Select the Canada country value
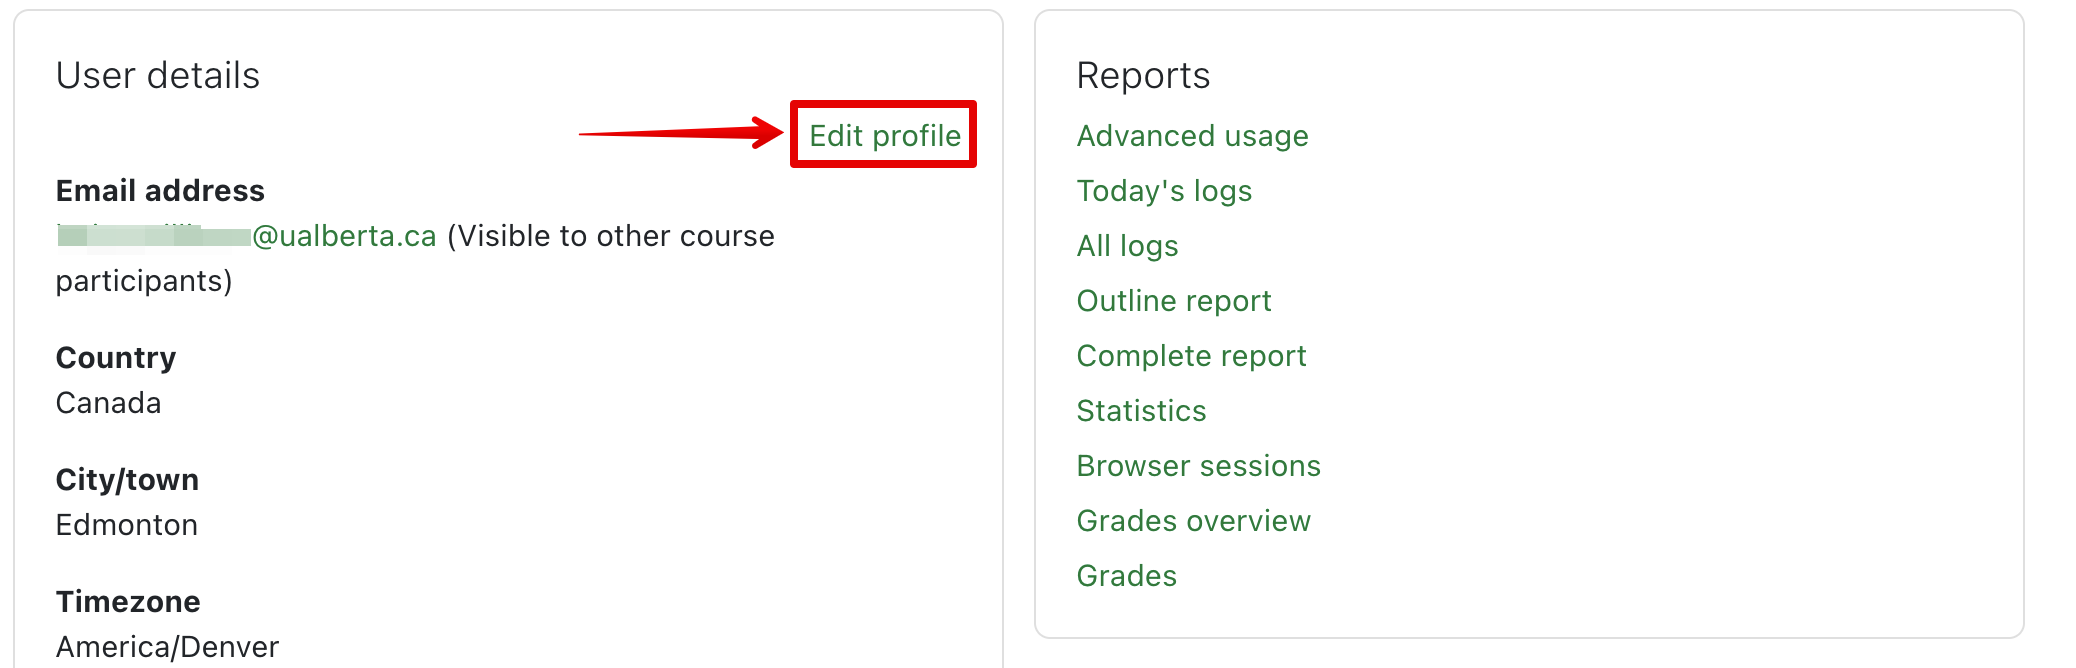2076x668 pixels. [108, 403]
